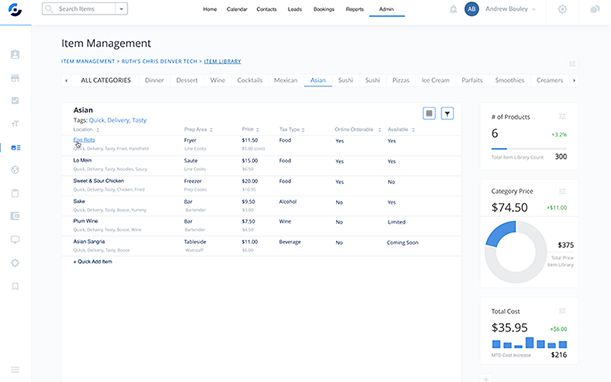Open the Home menu

pyautogui.click(x=210, y=9)
